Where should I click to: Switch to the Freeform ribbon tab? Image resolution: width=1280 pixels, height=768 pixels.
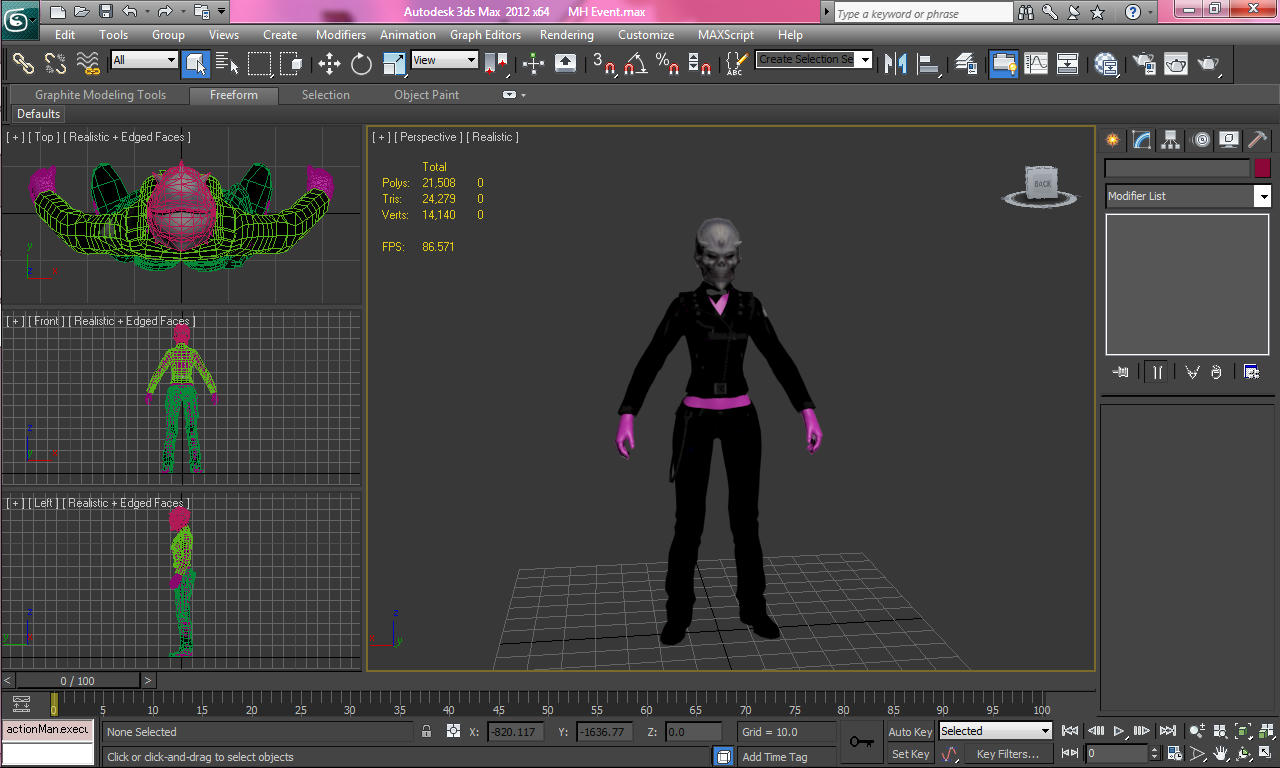[234, 95]
